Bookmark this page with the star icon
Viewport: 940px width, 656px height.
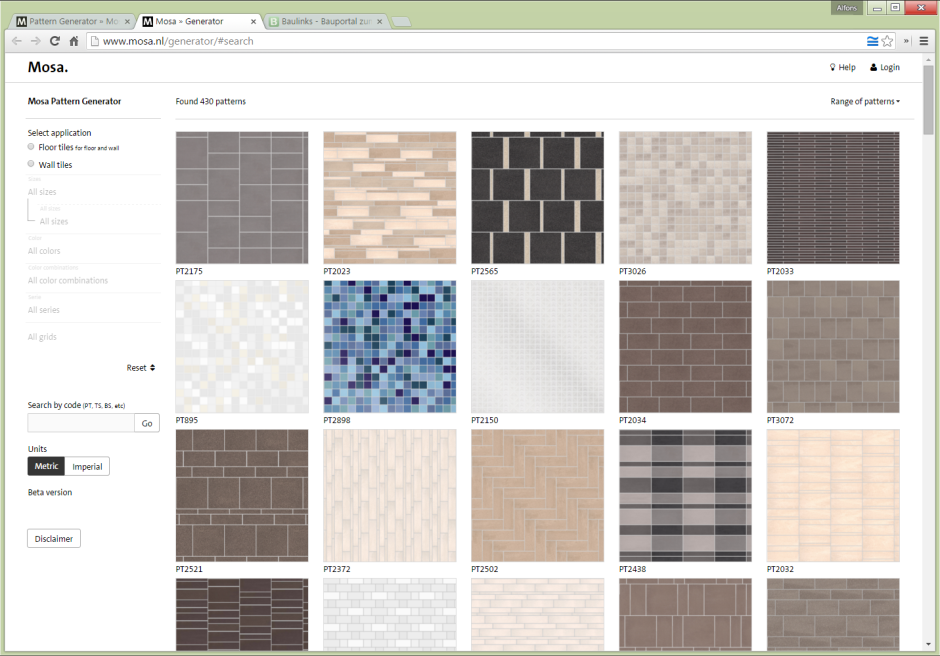pyautogui.click(x=888, y=41)
